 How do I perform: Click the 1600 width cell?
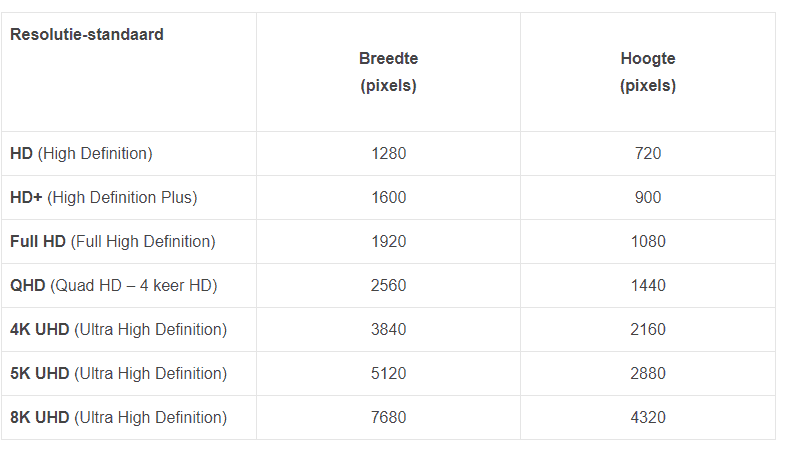(x=388, y=198)
